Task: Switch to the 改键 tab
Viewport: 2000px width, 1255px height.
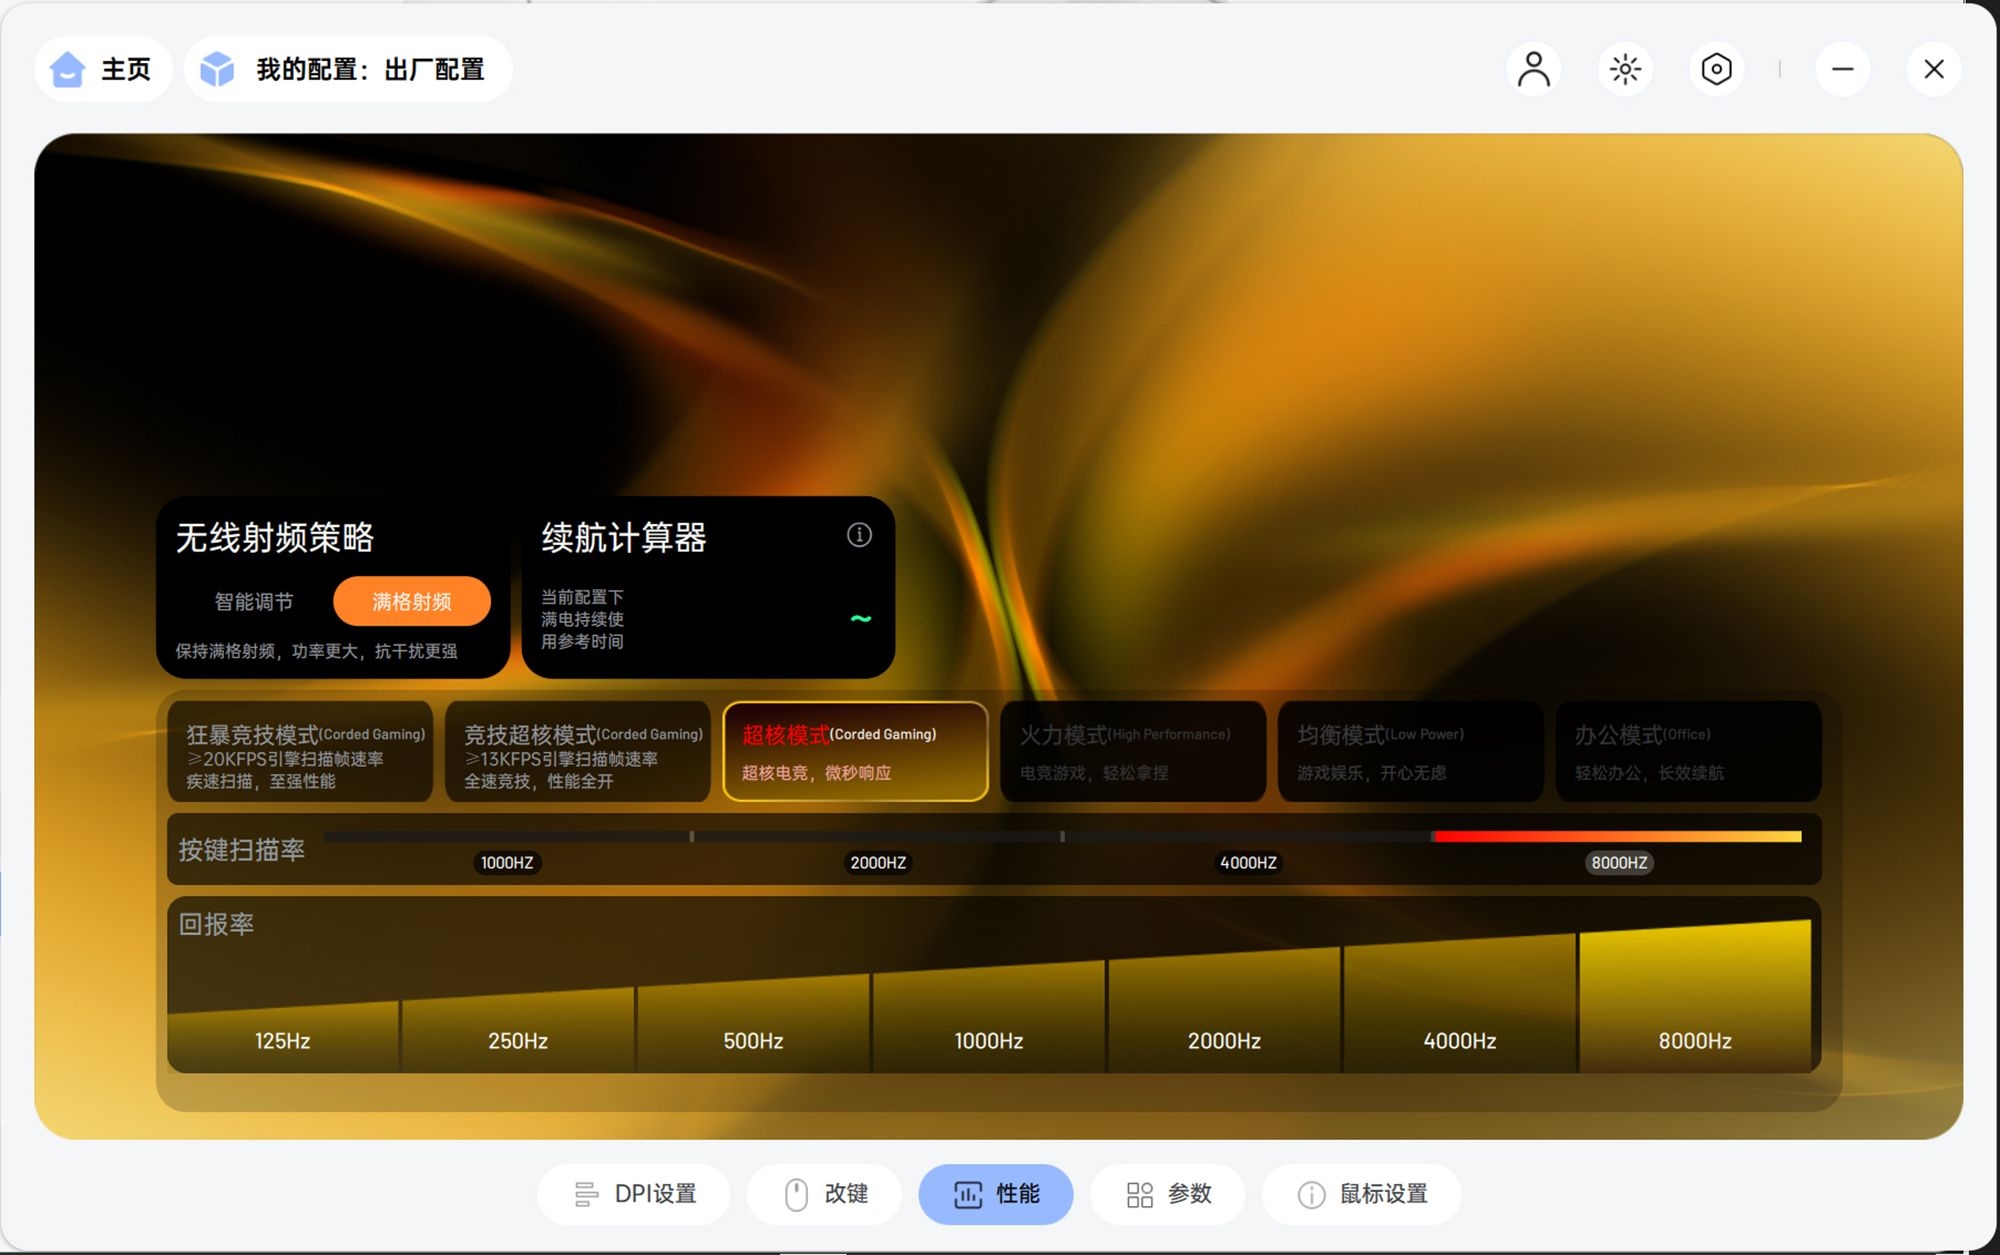Action: 825,1194
